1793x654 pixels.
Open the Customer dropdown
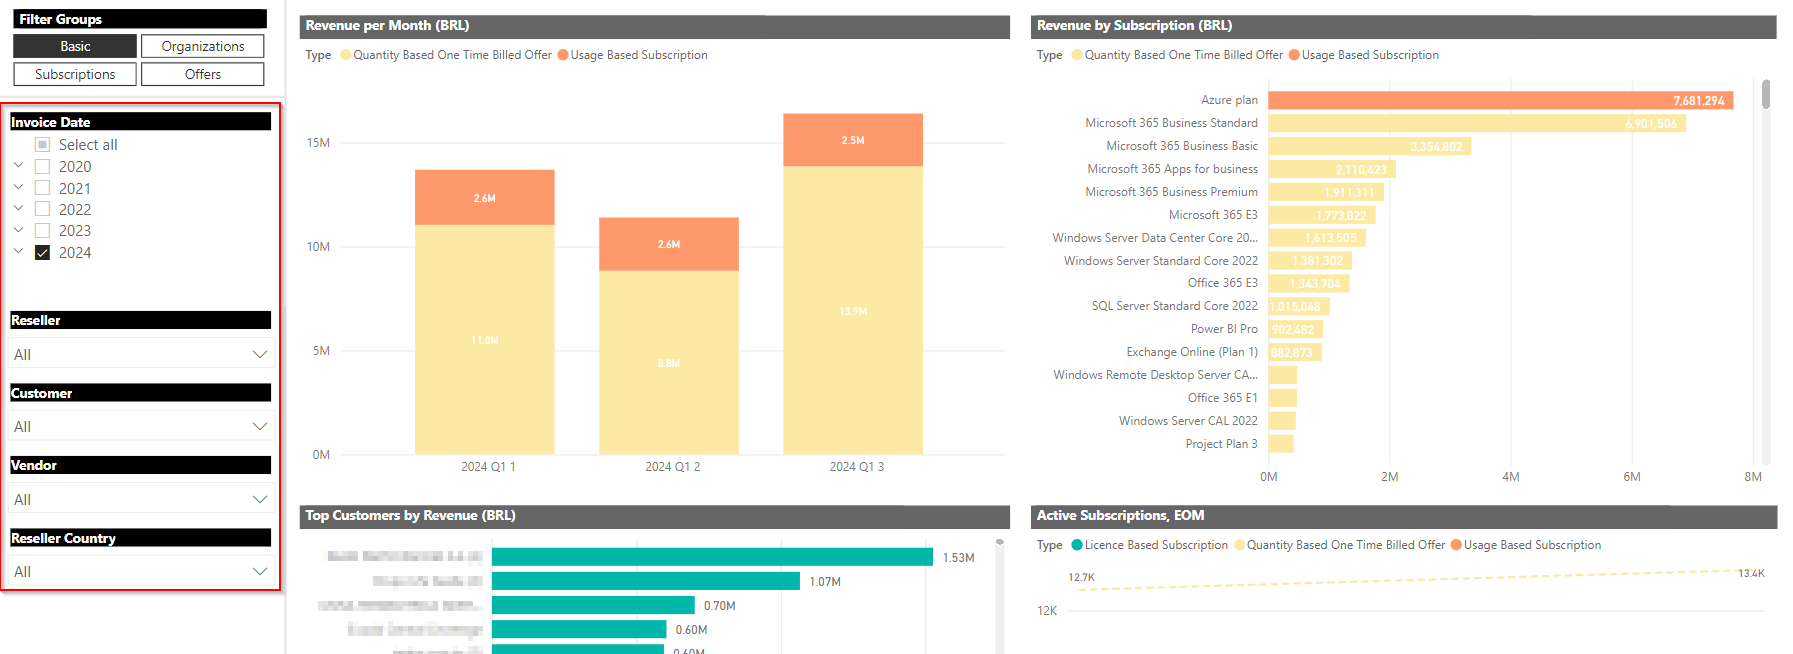[141, 426]
